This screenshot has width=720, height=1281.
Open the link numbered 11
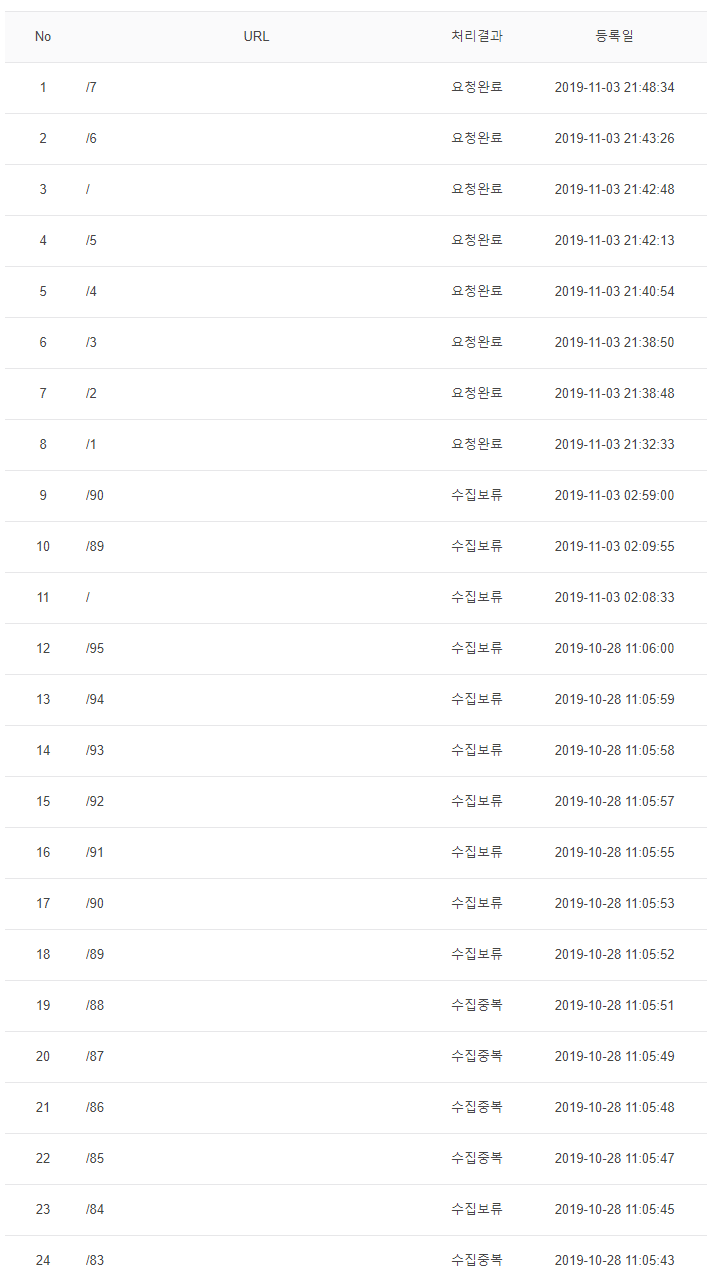(42, 597)
